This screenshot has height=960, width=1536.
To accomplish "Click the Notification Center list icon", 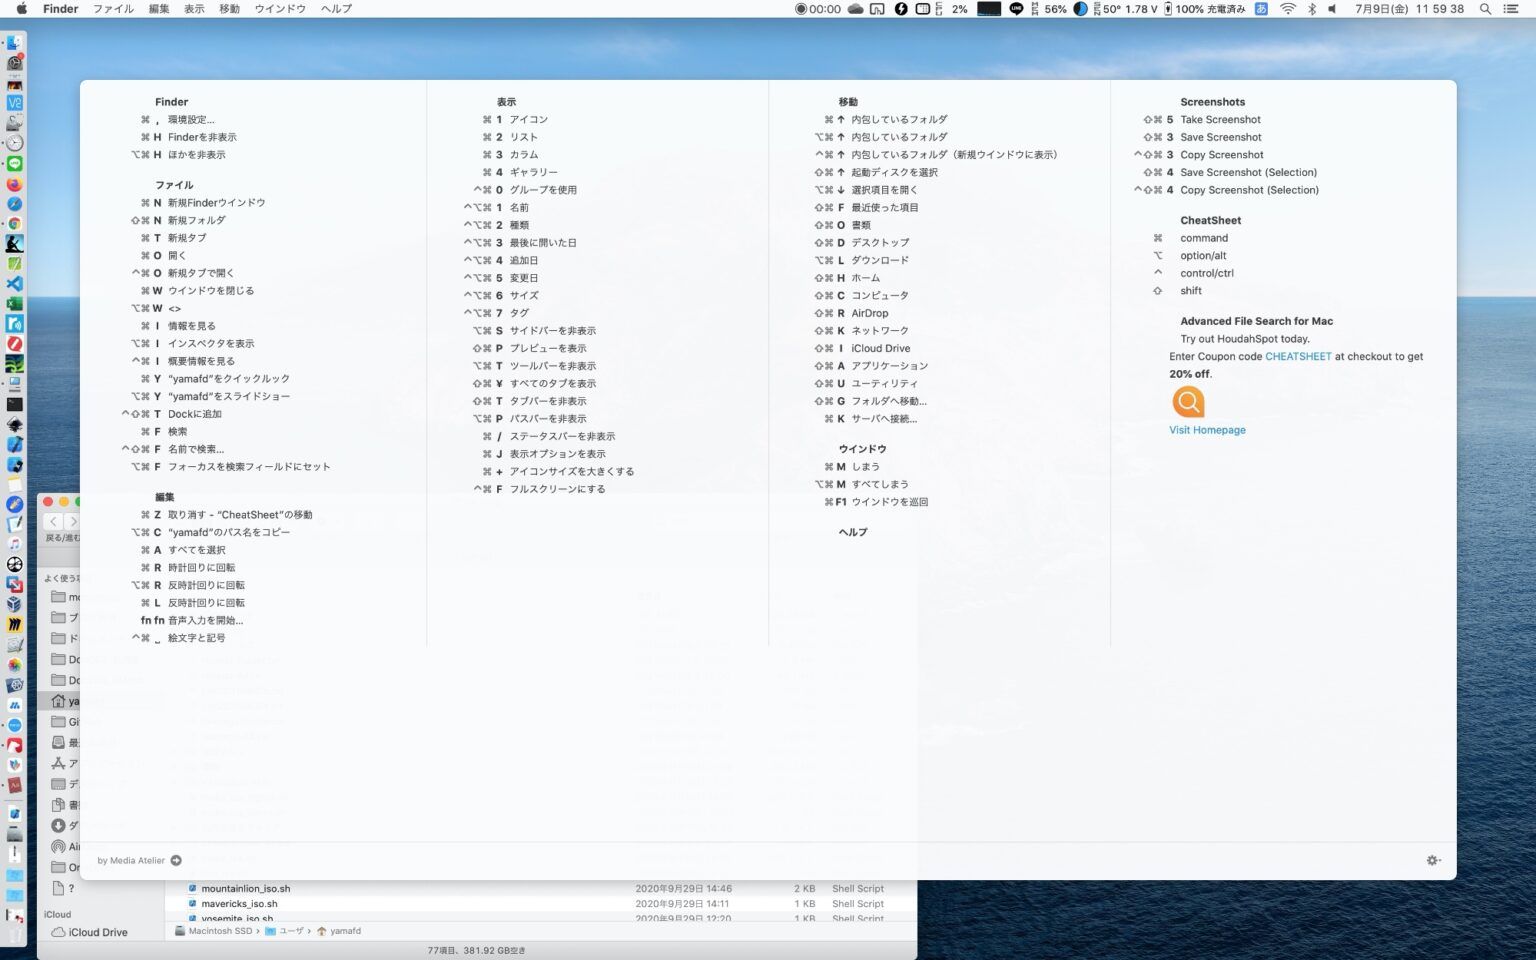I will (1513, 9).
